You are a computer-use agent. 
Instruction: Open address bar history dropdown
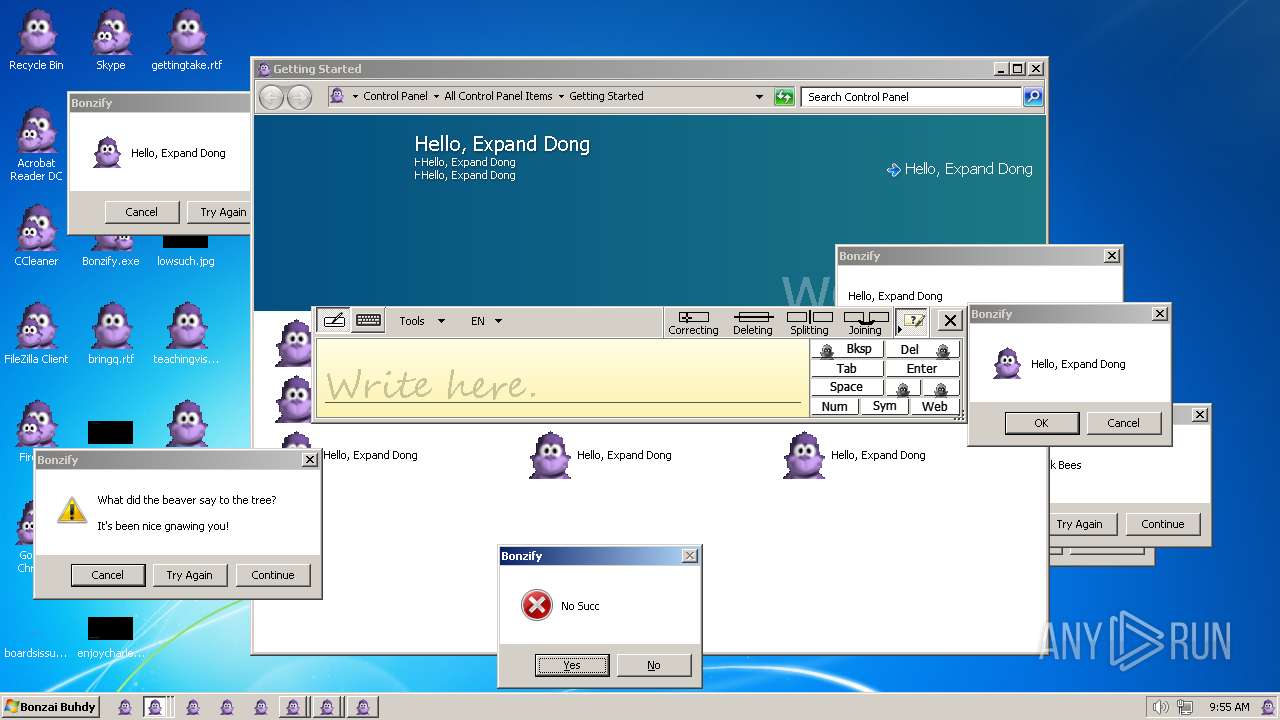pyautogui.click(x=760, y=97)
